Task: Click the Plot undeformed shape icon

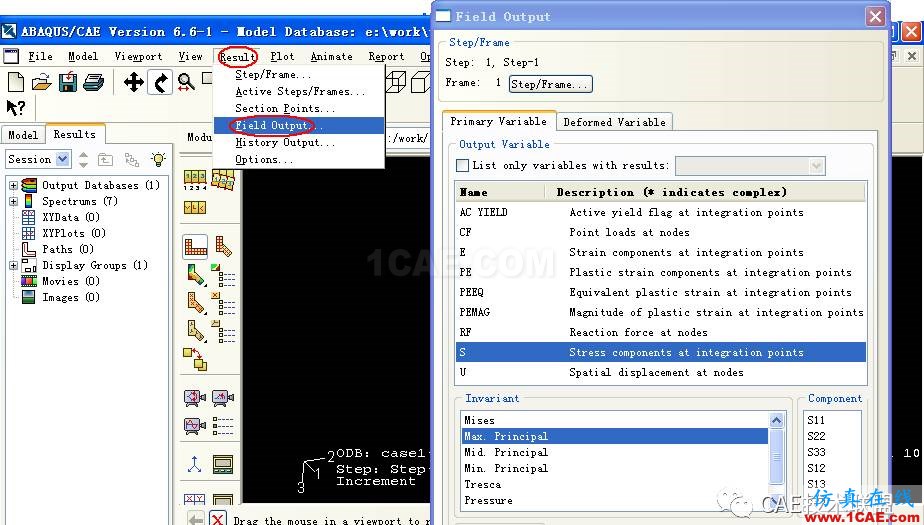Action: pyautogui.click(x=195, y=246)
